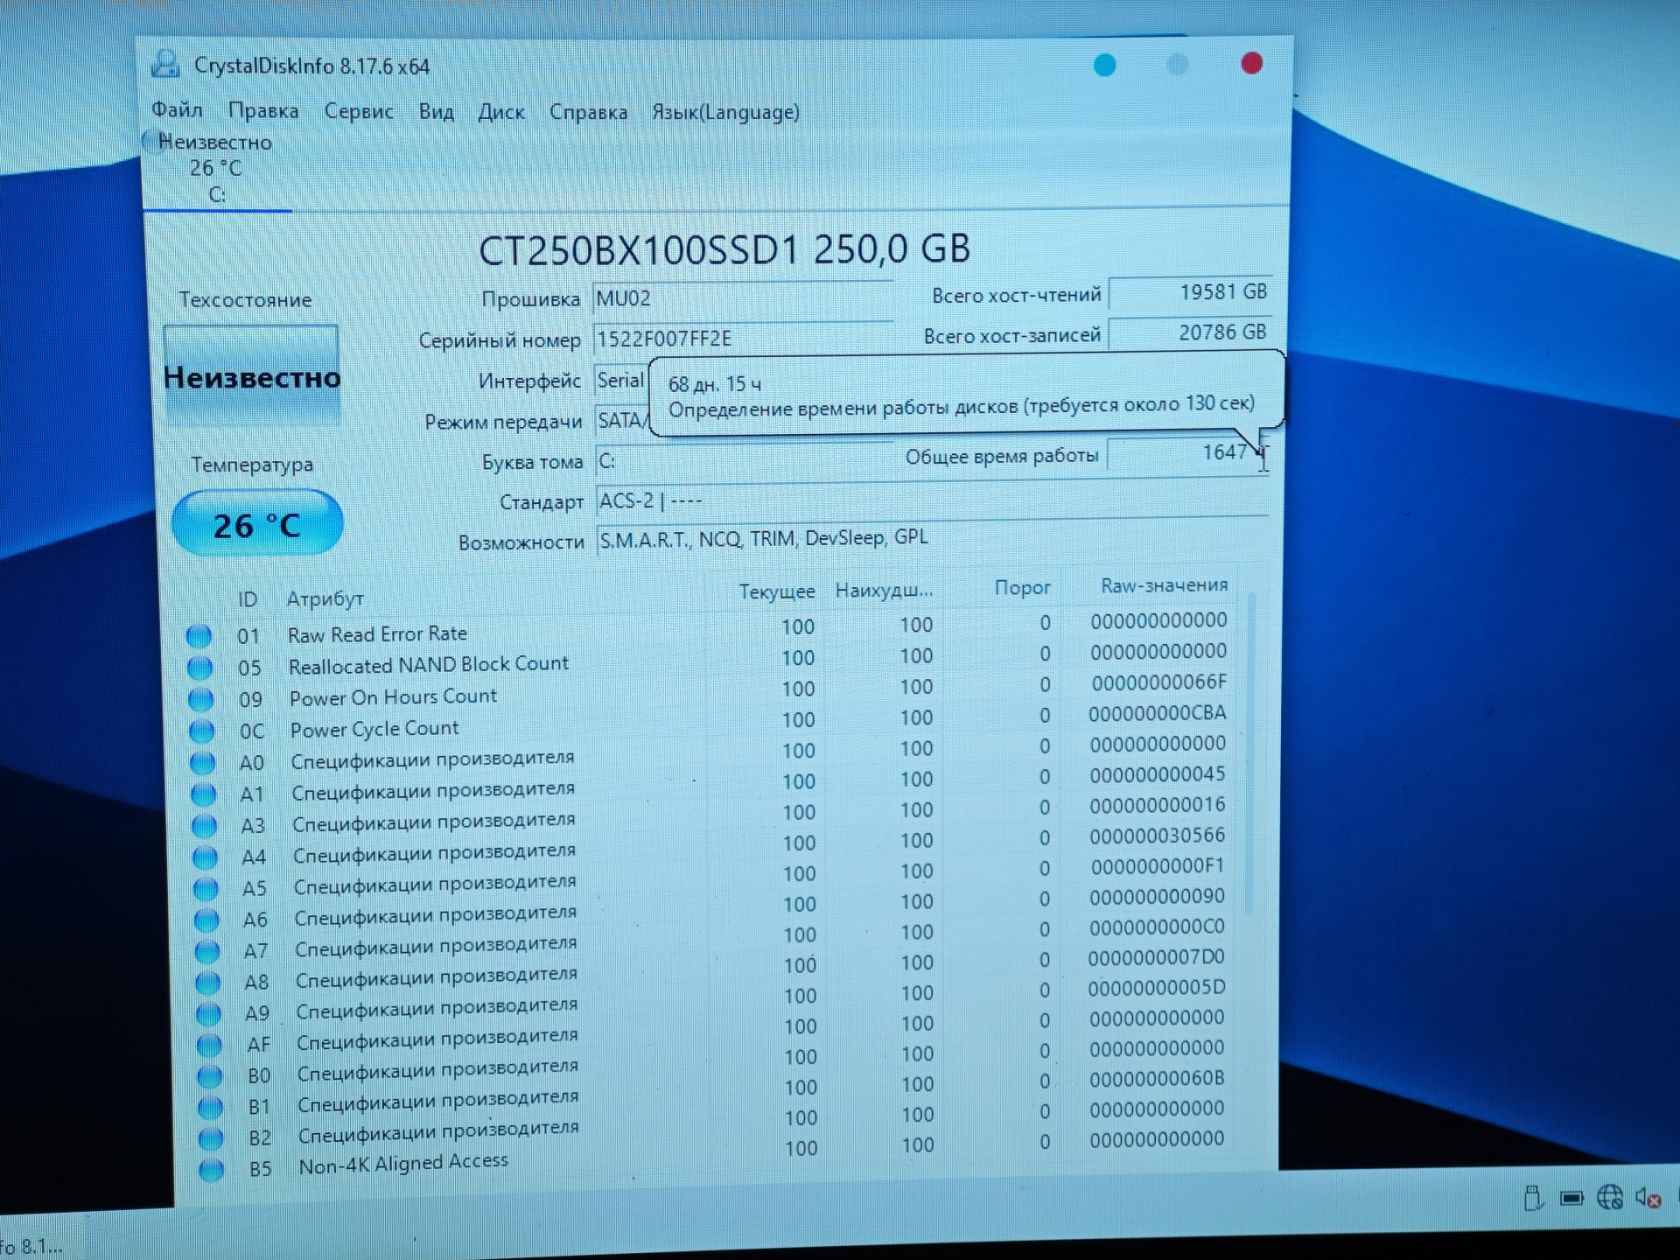Click the CrystalDiskInfo title bar icon
The height and width of the screenshot is (1260, 1680).
pos(166,65)
